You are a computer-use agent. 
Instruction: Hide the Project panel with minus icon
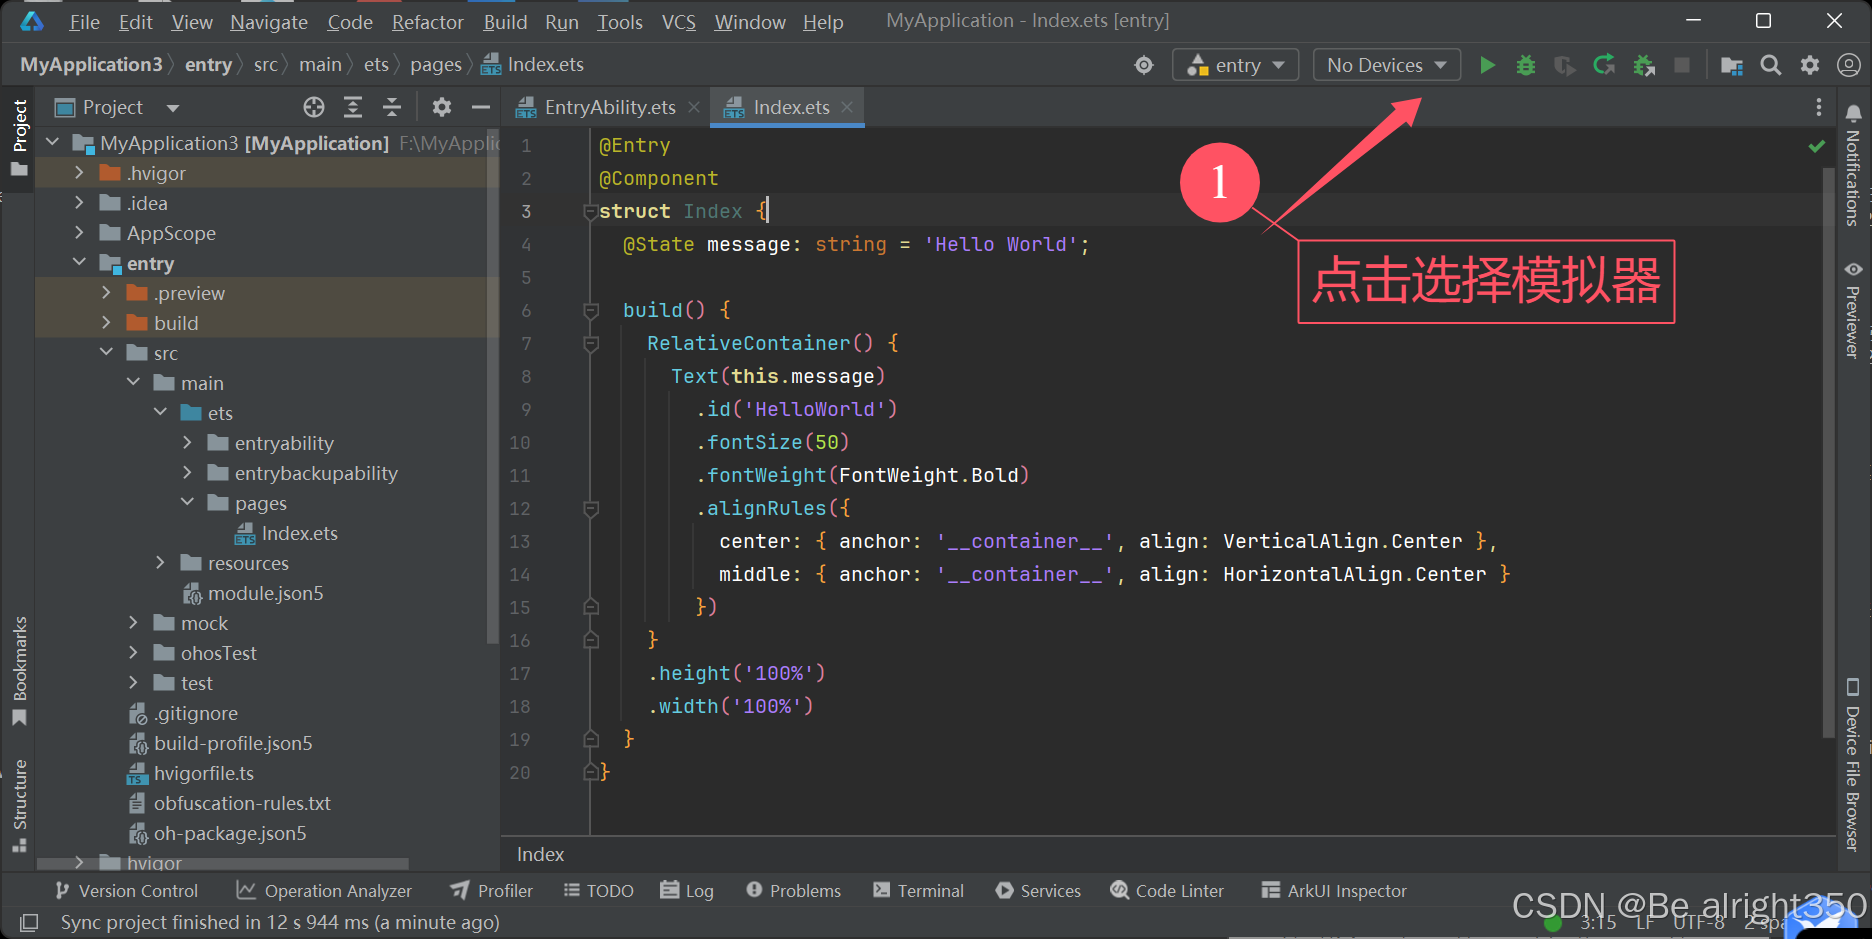[x=481, y=107]
